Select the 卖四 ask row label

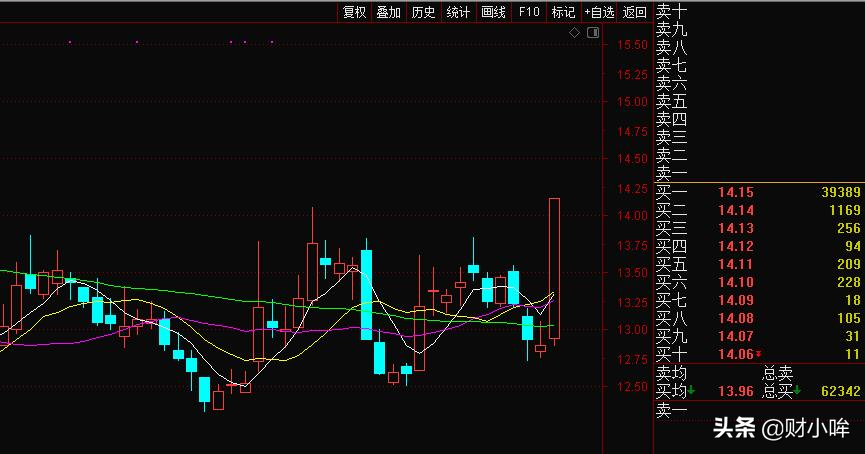pyautogui.click(x=671, y=120)
